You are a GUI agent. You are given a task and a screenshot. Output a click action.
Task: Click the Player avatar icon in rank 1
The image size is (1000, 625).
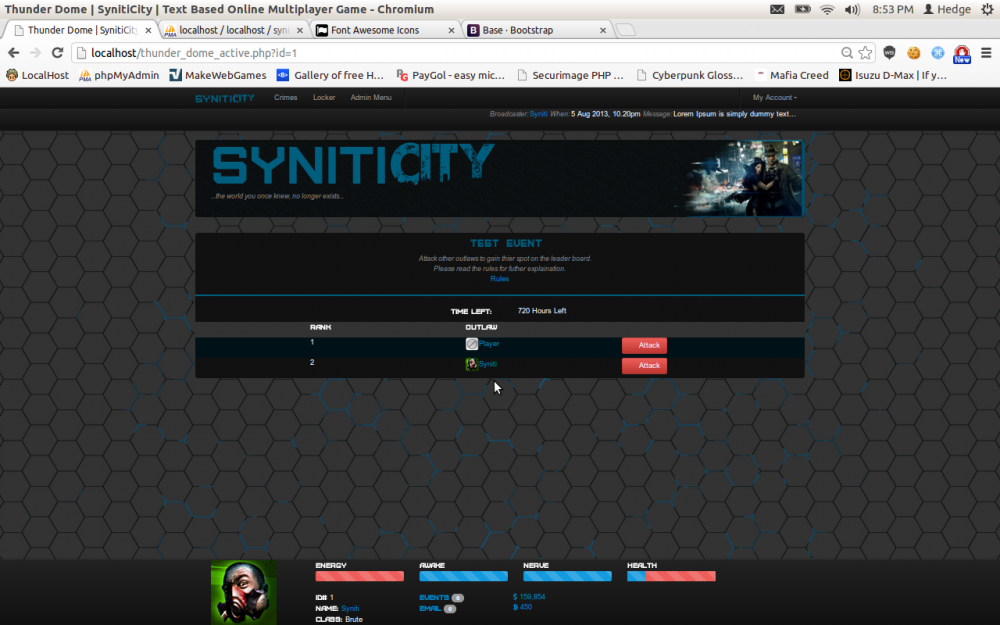point(472,344)
